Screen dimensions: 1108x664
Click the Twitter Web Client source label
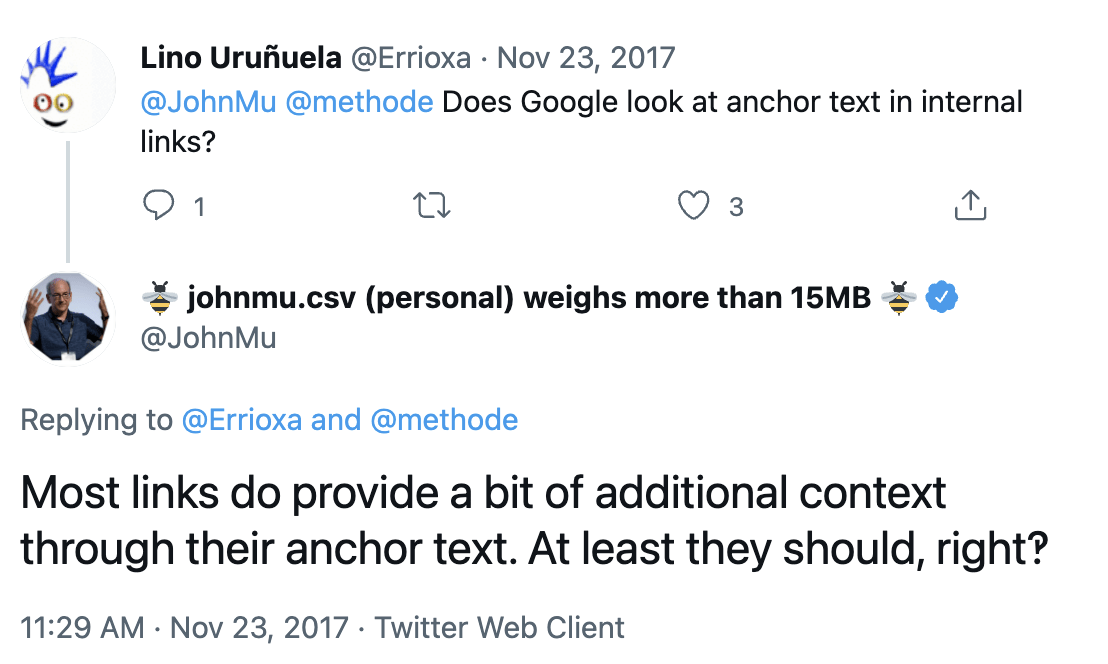pos(497,628)
